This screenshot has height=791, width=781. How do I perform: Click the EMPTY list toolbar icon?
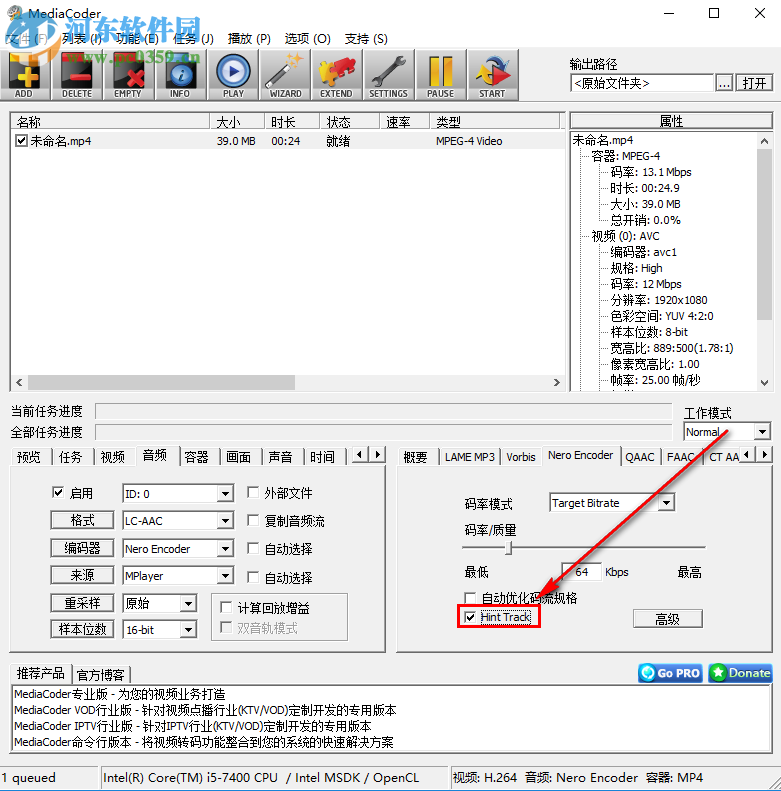point(128,75)
